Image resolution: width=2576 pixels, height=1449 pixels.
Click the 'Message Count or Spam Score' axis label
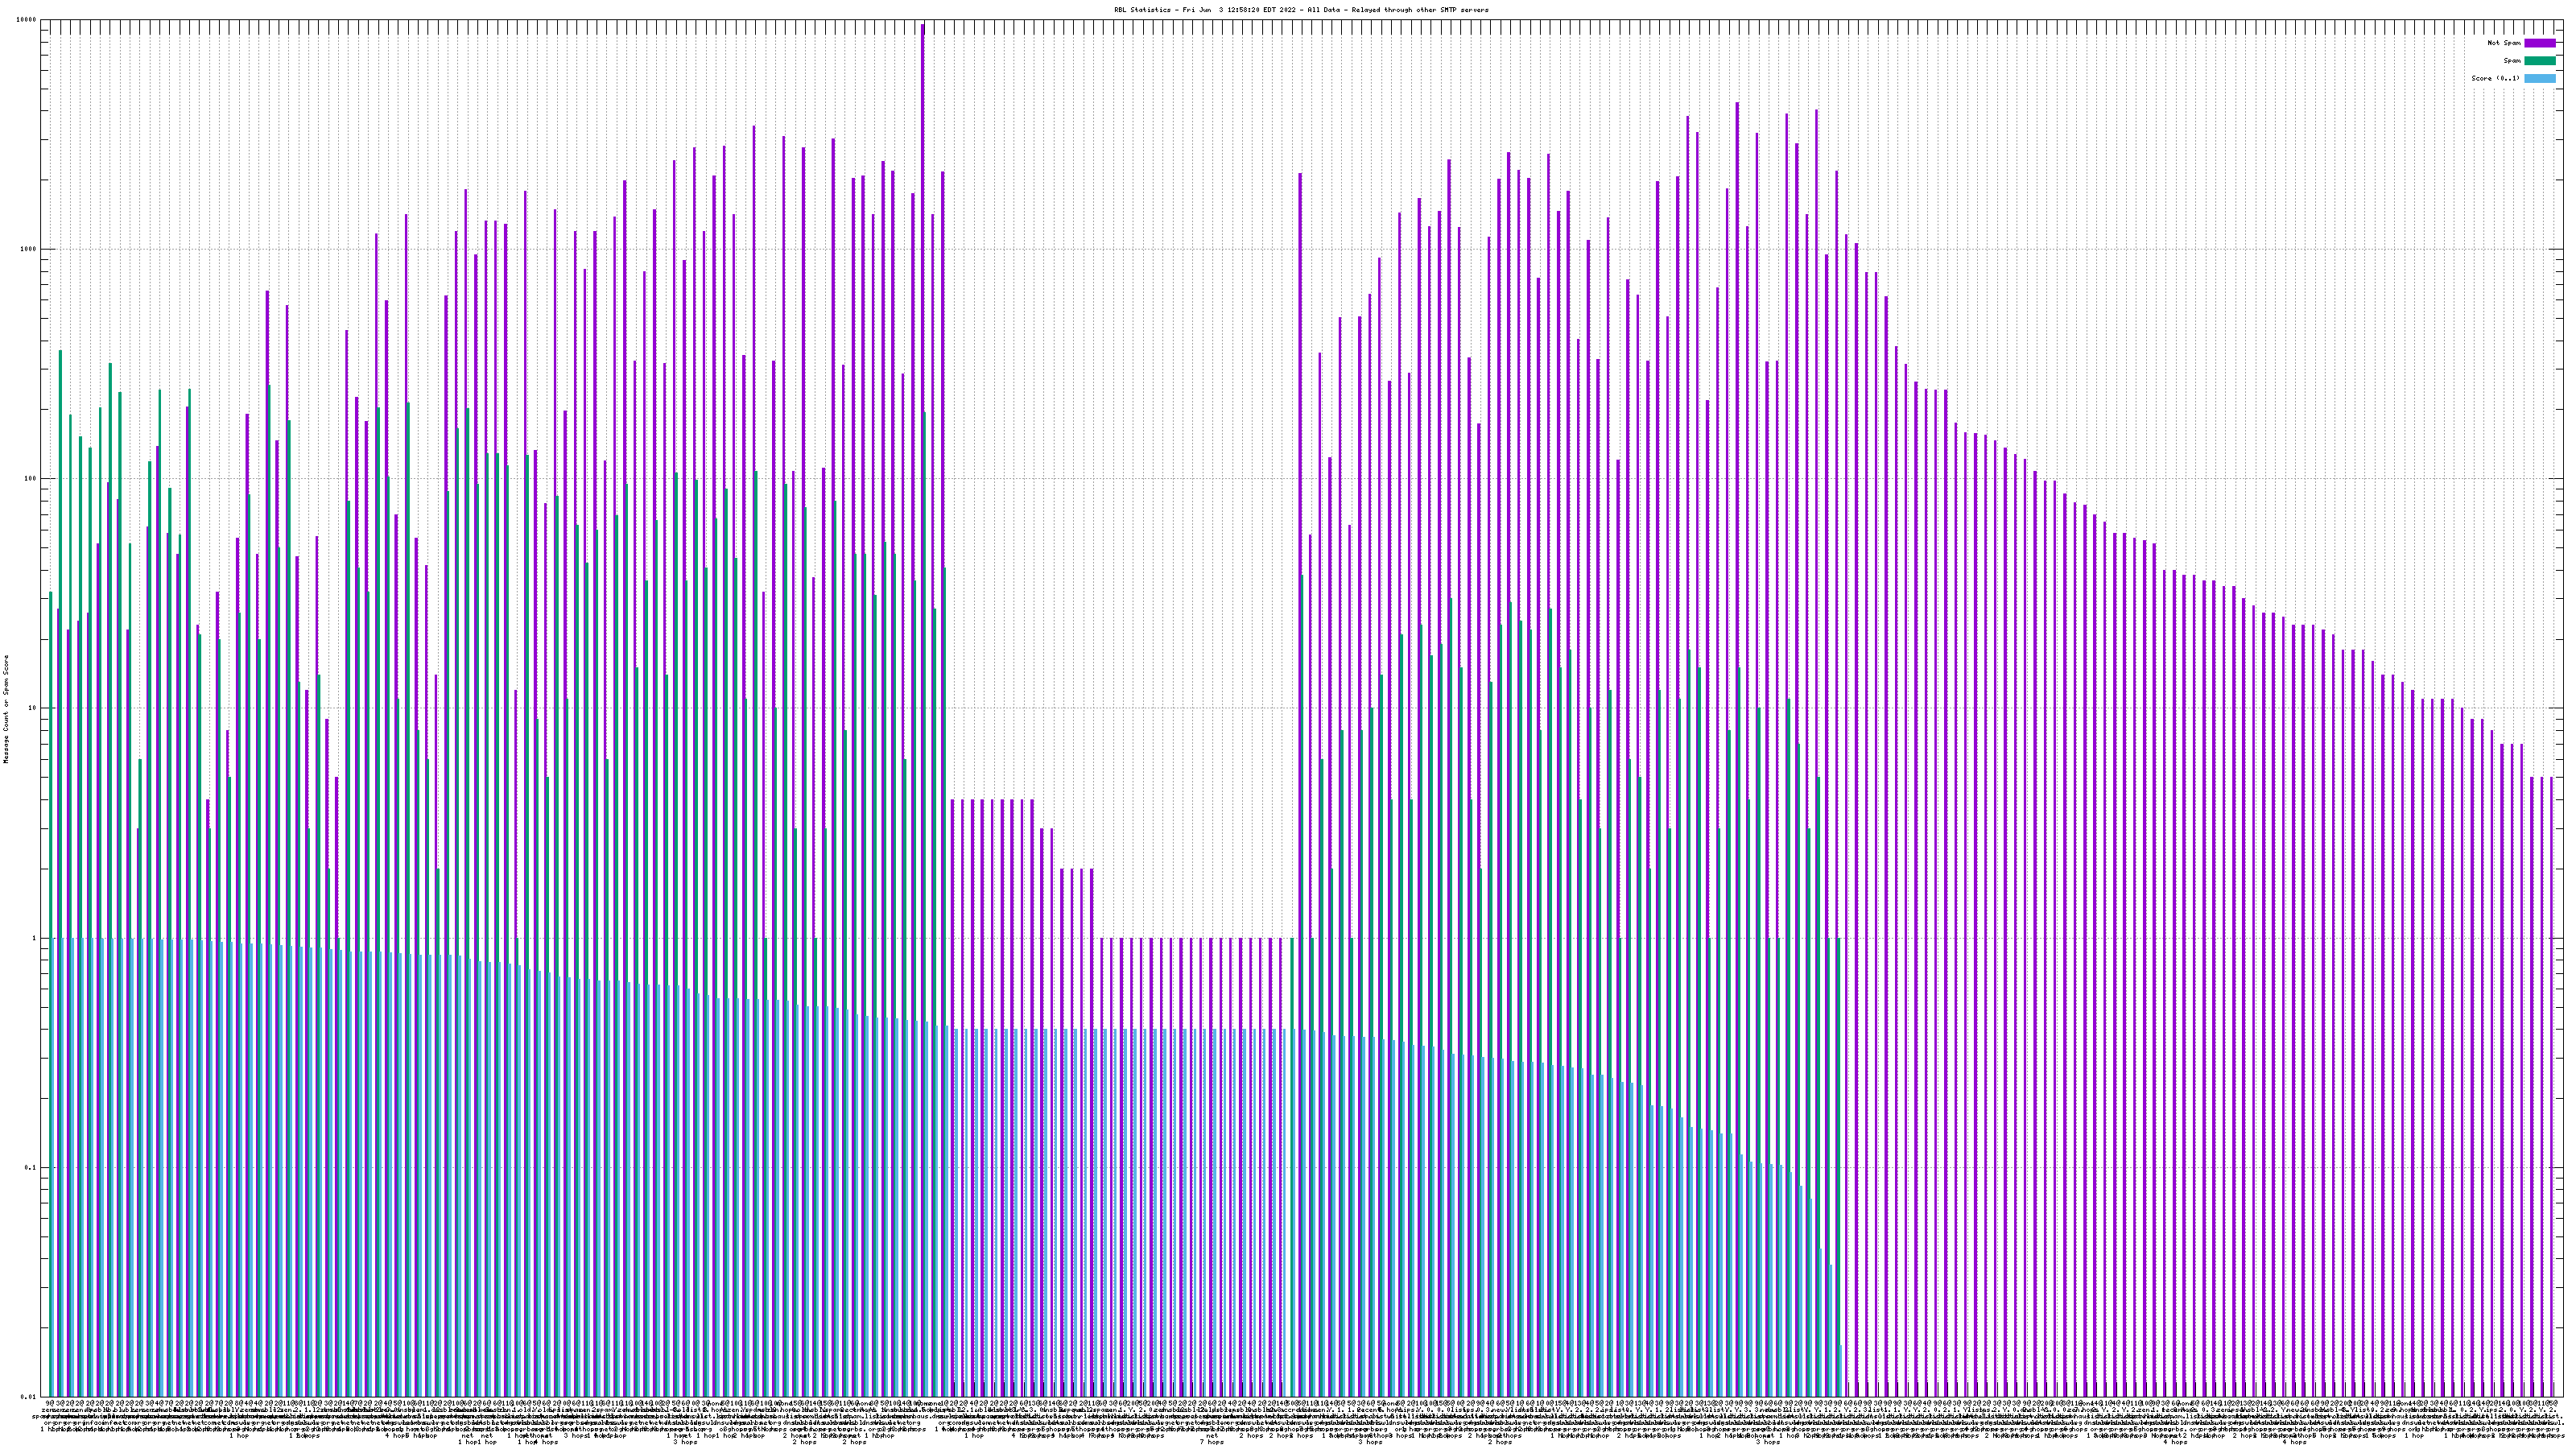click(x=5, y=708)
